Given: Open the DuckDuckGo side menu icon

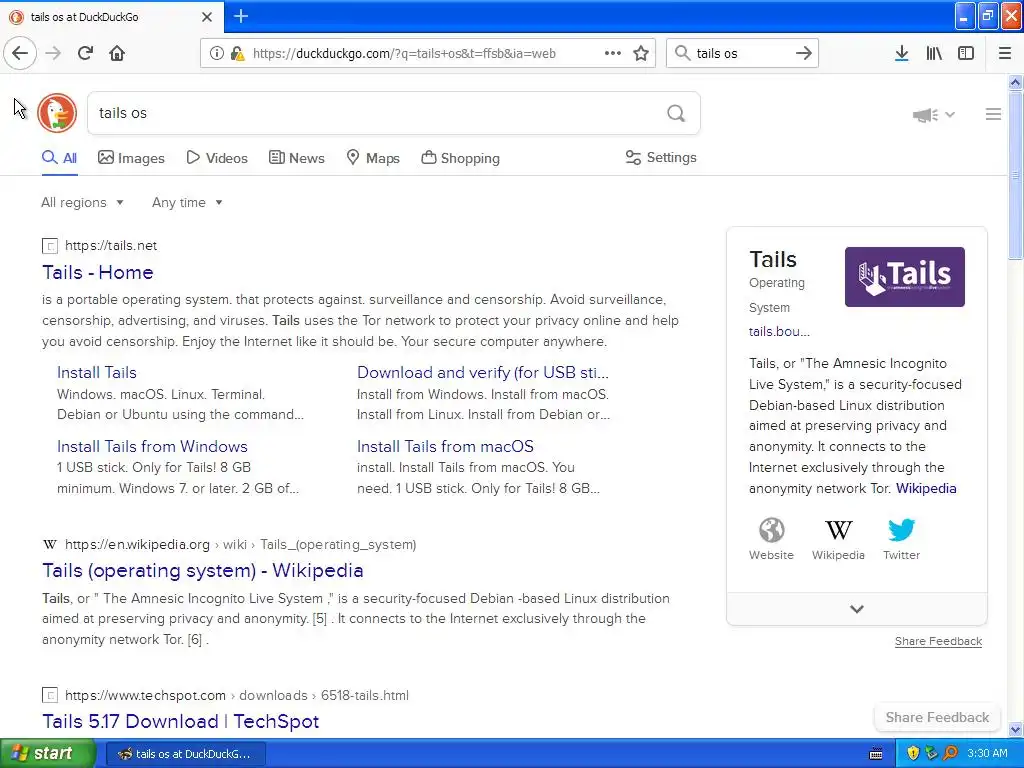Looking at the screenshot, I should [993, 114].
